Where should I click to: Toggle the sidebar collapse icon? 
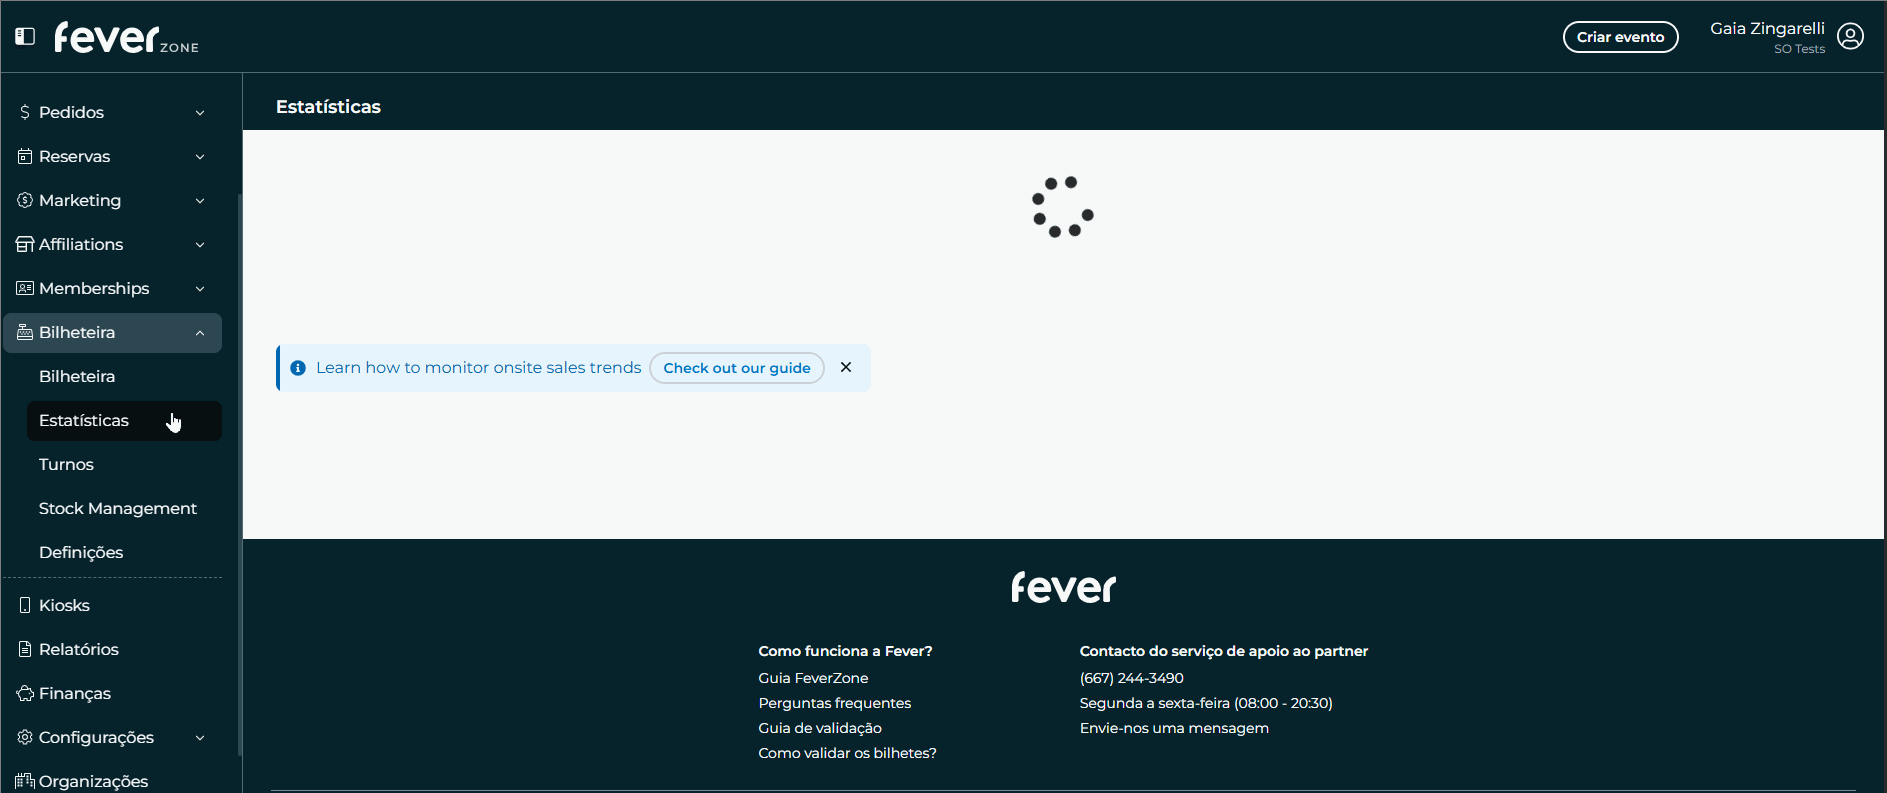coord(25,36)
